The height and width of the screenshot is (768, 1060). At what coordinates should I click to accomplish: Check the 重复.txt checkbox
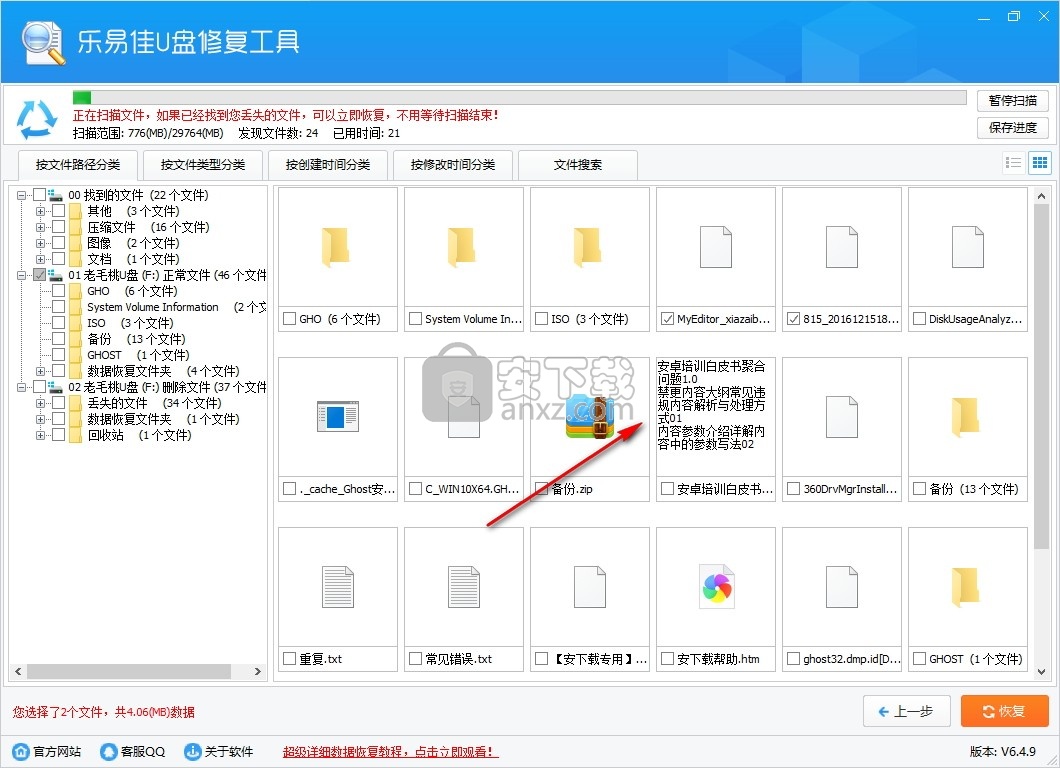tap(290, 658)
